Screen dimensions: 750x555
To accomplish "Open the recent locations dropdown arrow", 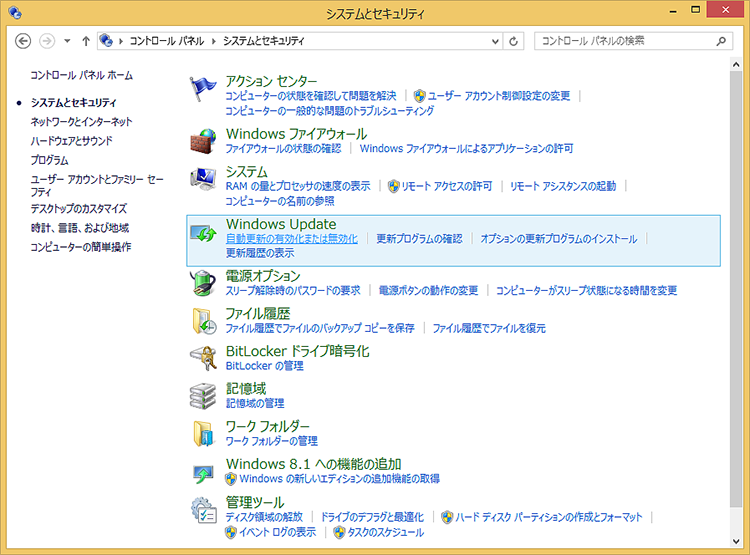I will 67,41.
